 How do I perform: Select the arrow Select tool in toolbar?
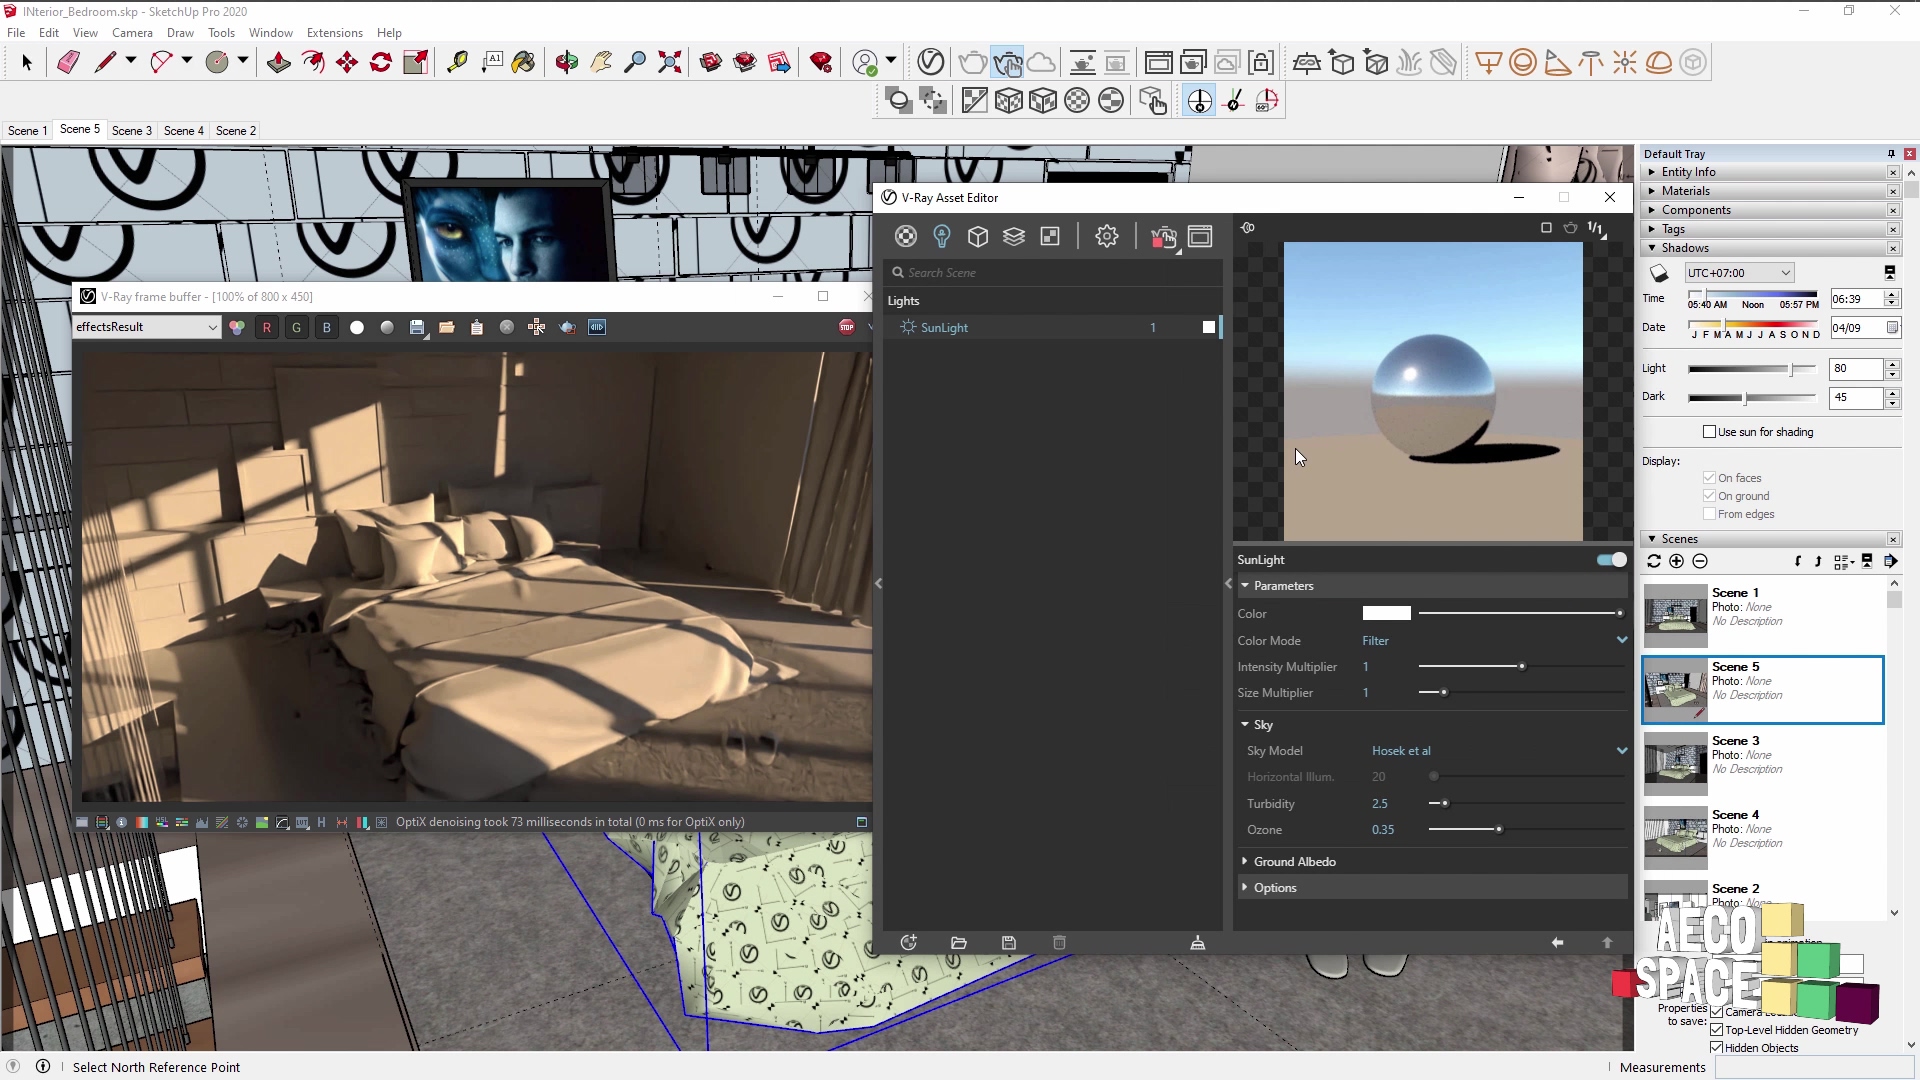[x=27, y=62]
